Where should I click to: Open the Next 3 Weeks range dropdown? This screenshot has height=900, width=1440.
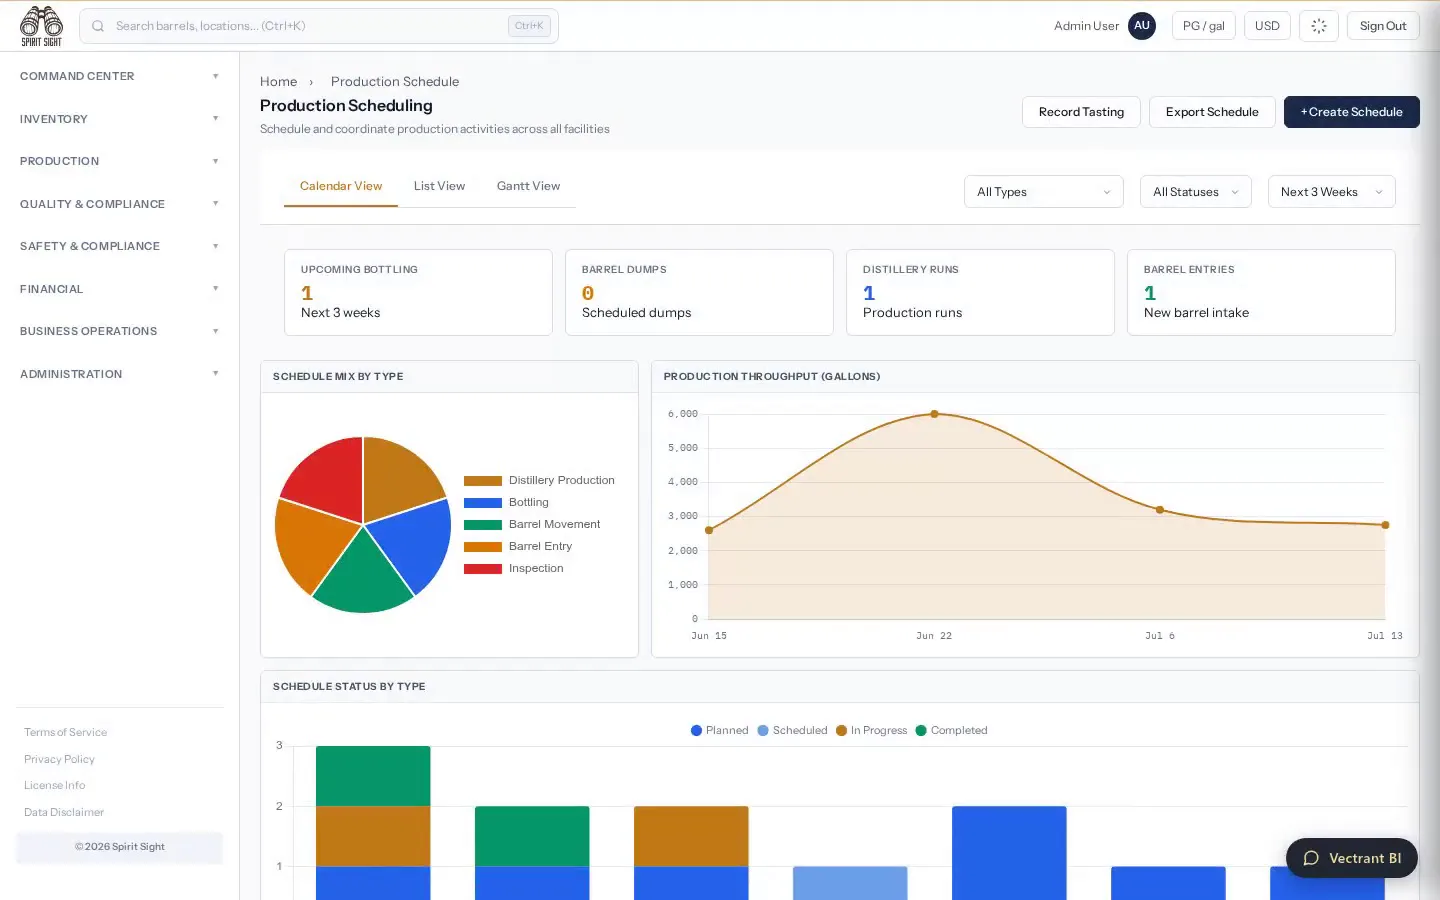point(1331,192)
